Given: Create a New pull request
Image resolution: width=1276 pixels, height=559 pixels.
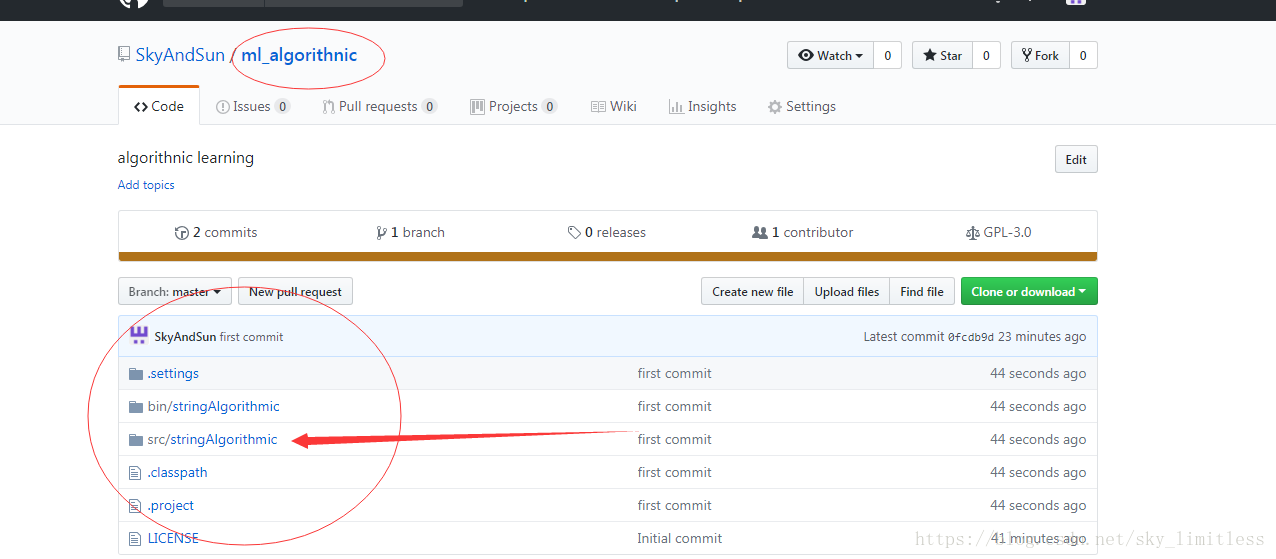Looking at the screenshot, I should [x=295, y=292].
